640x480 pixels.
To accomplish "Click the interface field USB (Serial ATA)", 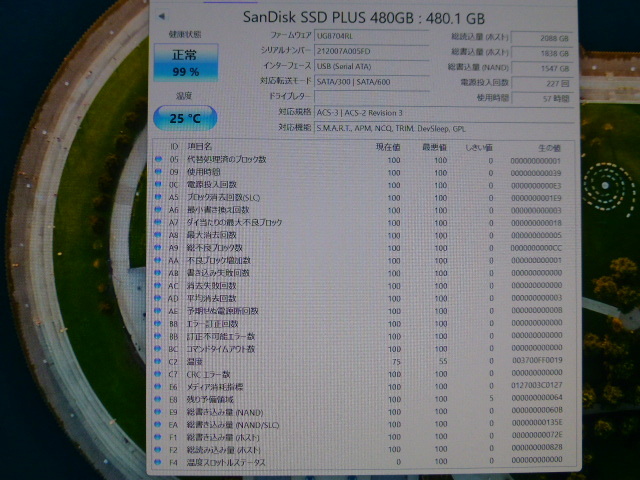I will click(371, 66).
